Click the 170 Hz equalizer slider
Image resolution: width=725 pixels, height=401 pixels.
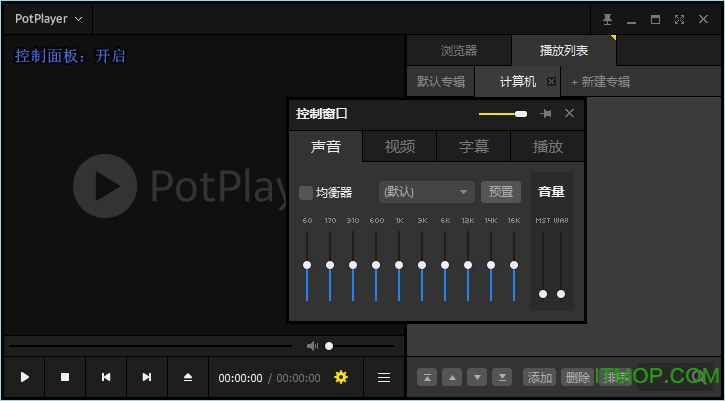pos(330,265)
